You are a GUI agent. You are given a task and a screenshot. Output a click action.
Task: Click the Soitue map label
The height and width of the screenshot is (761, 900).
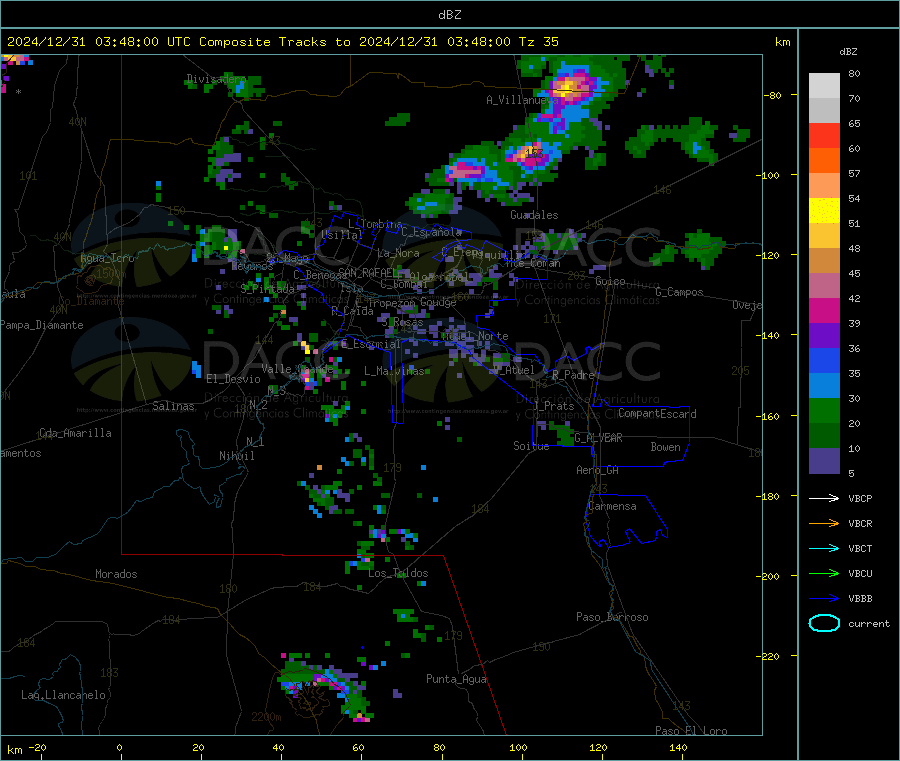point(531,446)
